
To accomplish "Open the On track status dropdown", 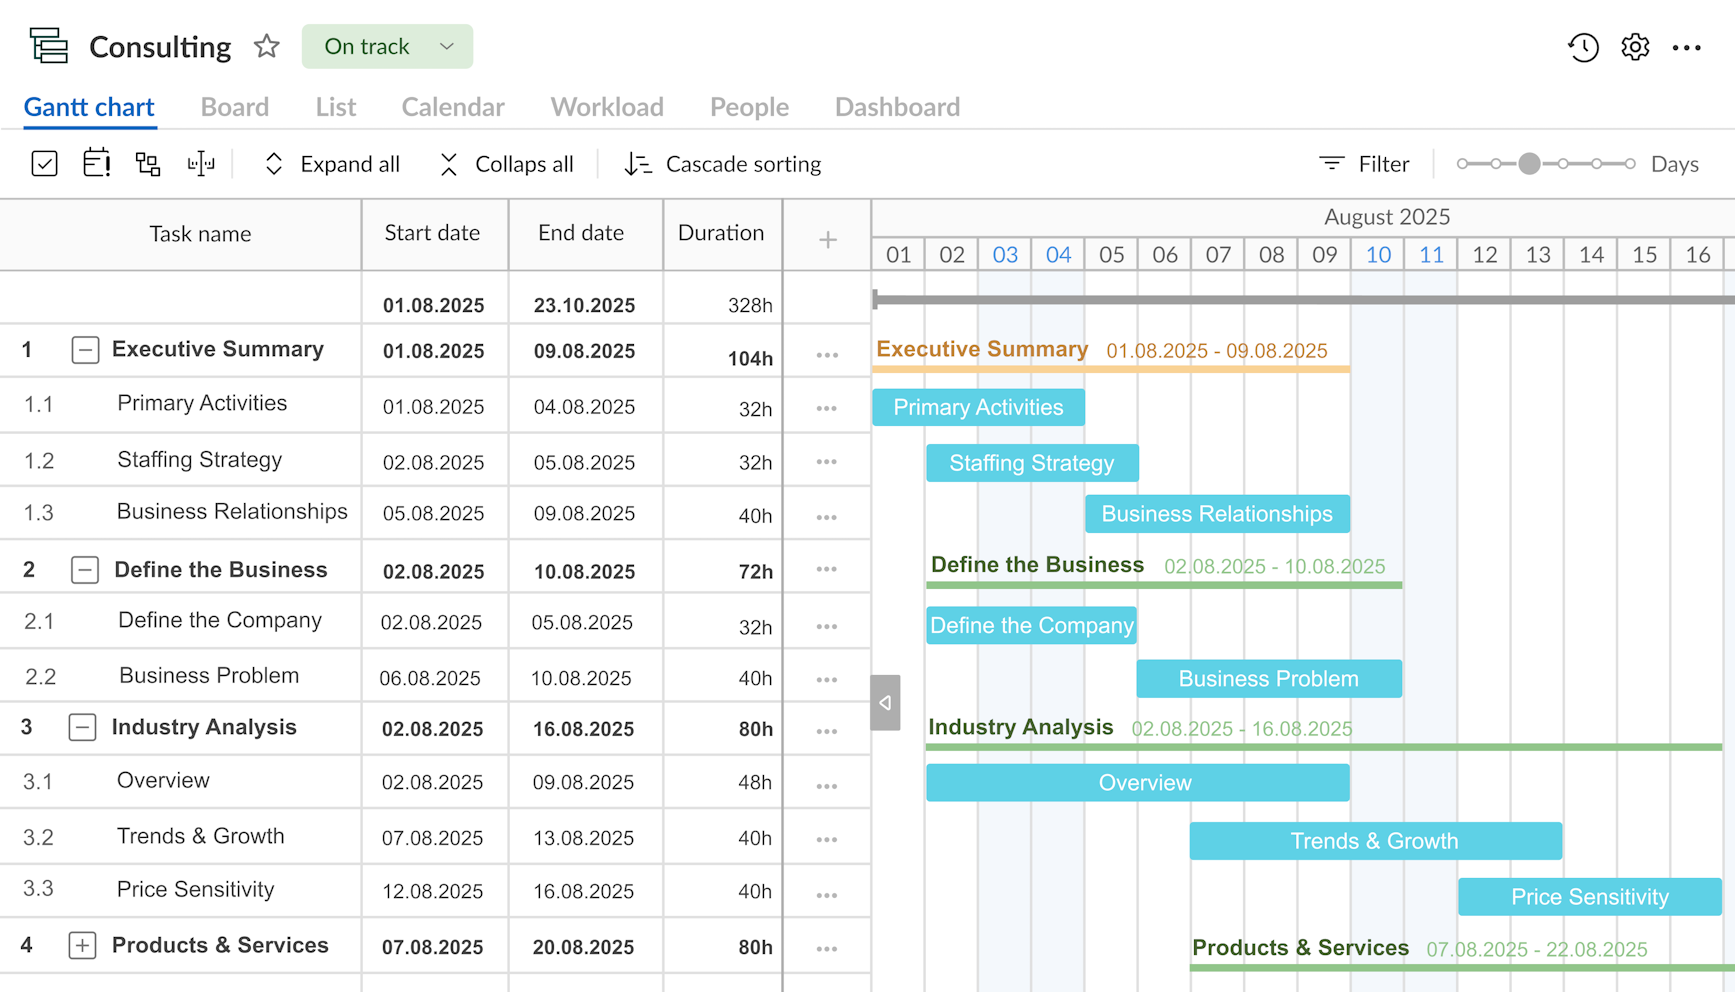I will click(387, 47).
